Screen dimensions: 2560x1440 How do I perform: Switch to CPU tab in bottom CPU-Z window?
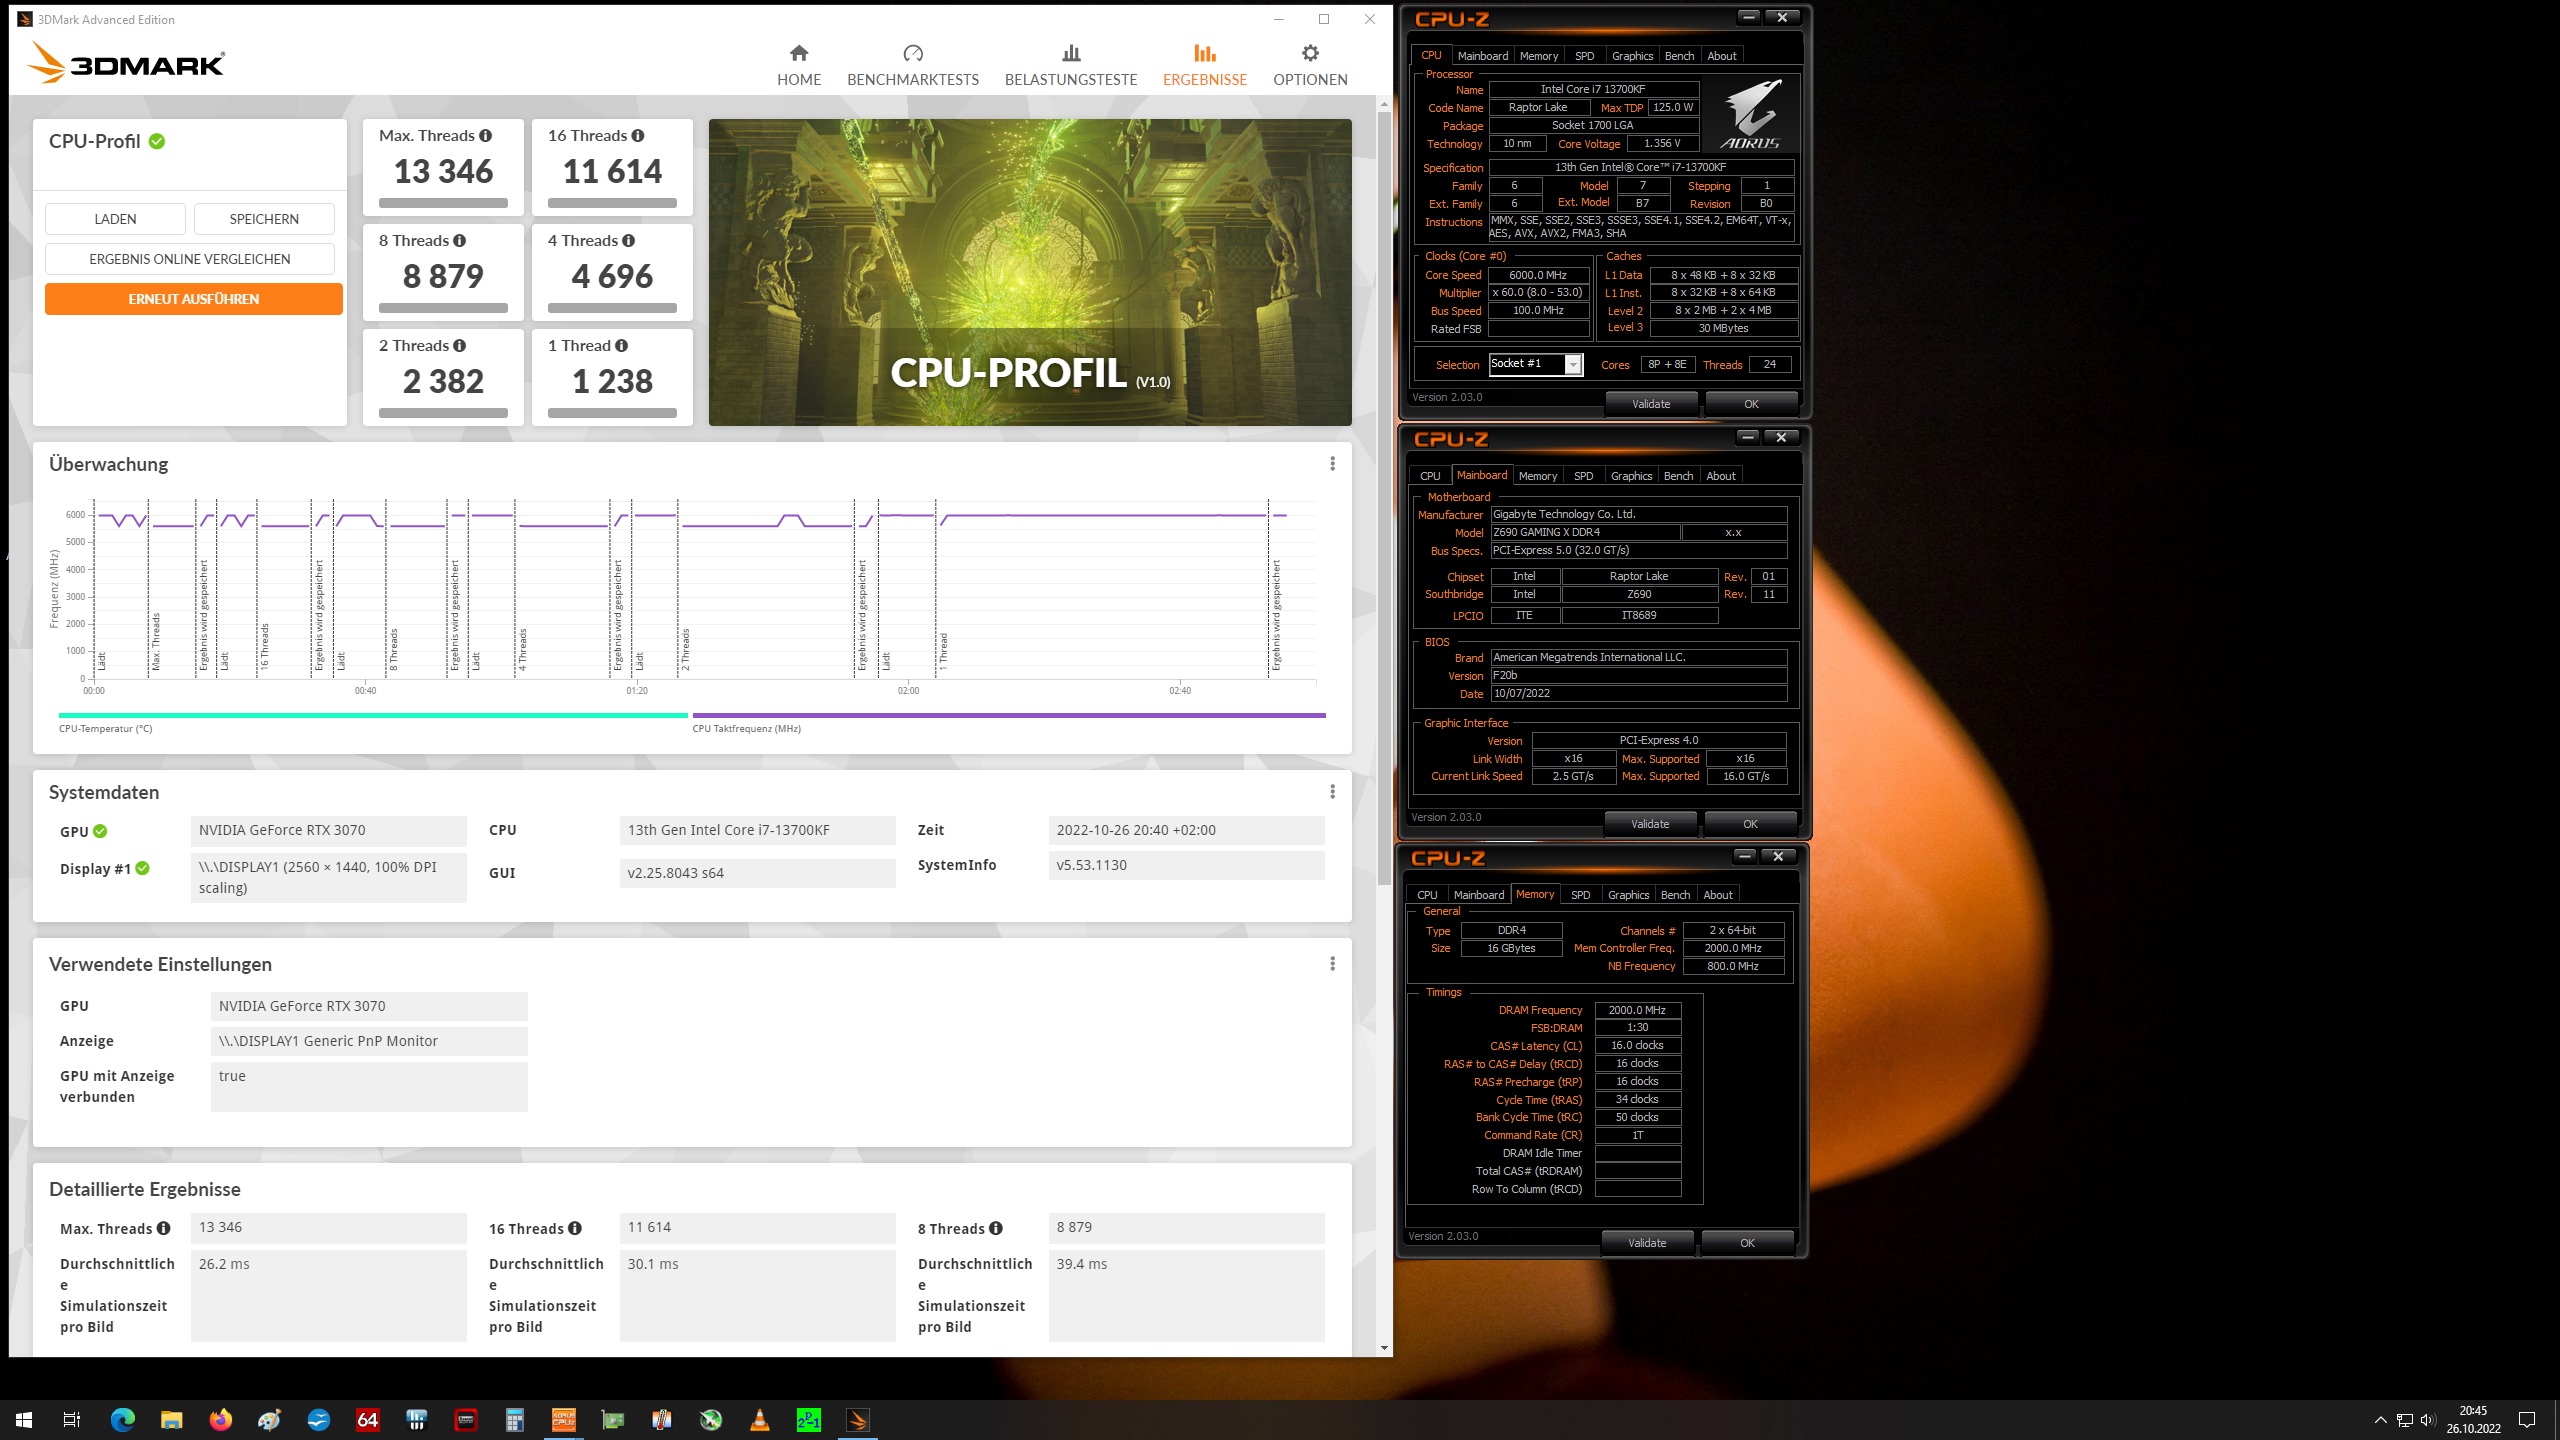(x=1427, y=895)
